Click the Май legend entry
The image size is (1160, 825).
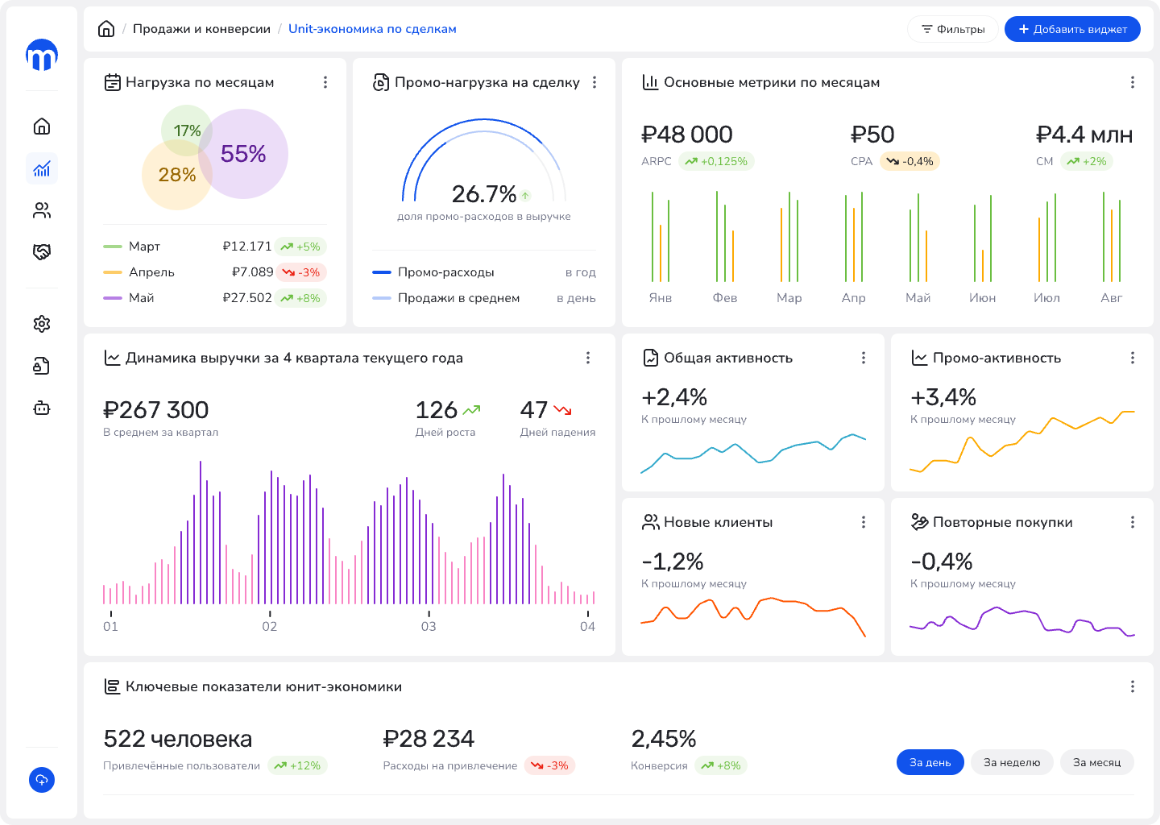[x=129, y=298]
